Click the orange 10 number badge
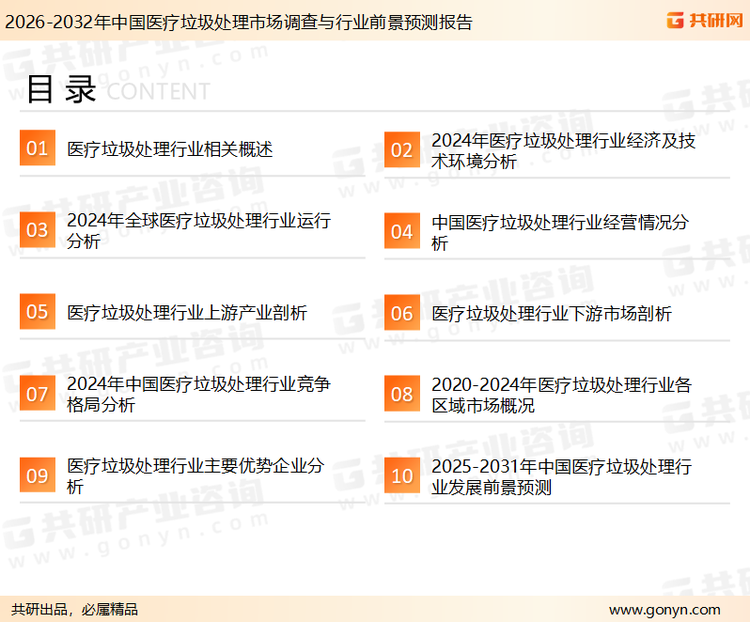 [x=402, y=476]
